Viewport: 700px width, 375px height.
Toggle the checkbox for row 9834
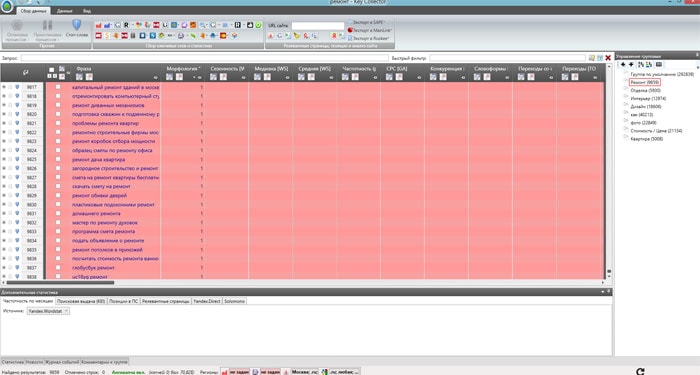coord(58,241)
